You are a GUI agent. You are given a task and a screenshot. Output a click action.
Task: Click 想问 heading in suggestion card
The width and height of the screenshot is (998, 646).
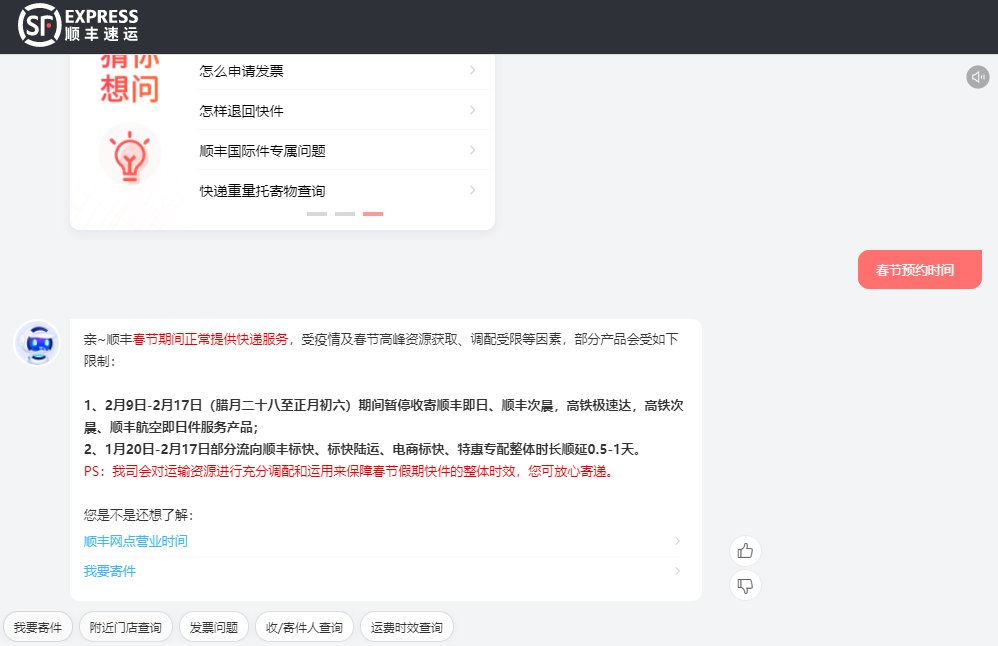[130, 88]
